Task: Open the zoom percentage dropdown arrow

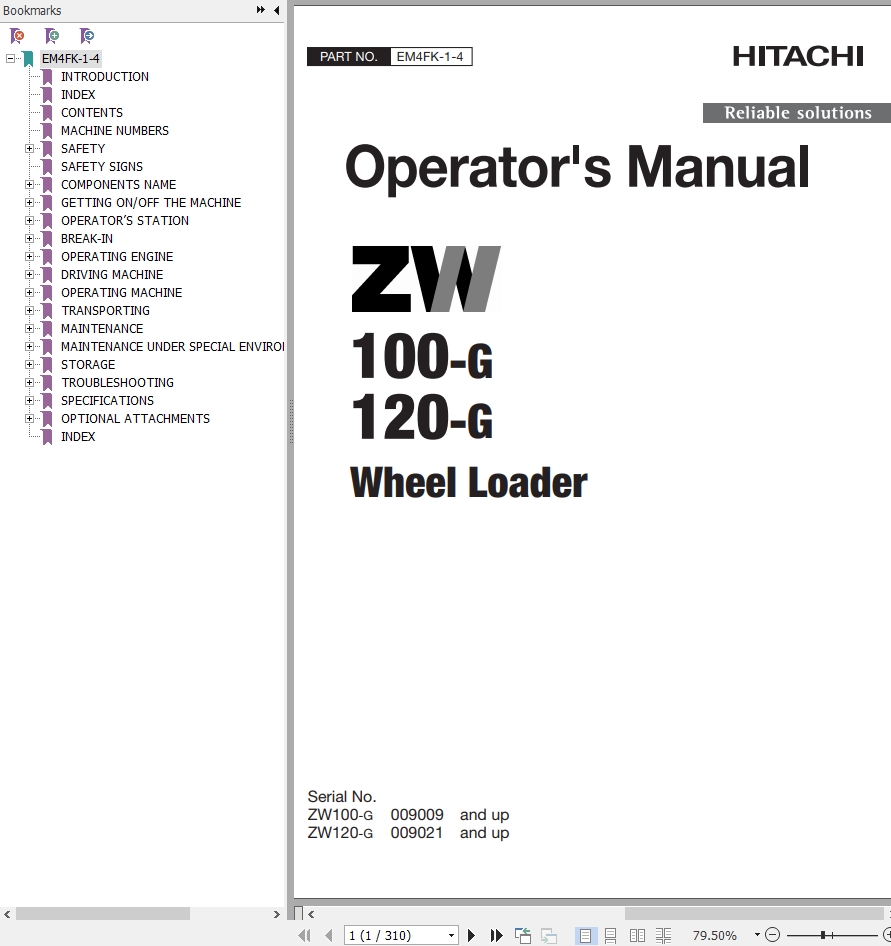Action: (x=757, y=935)
